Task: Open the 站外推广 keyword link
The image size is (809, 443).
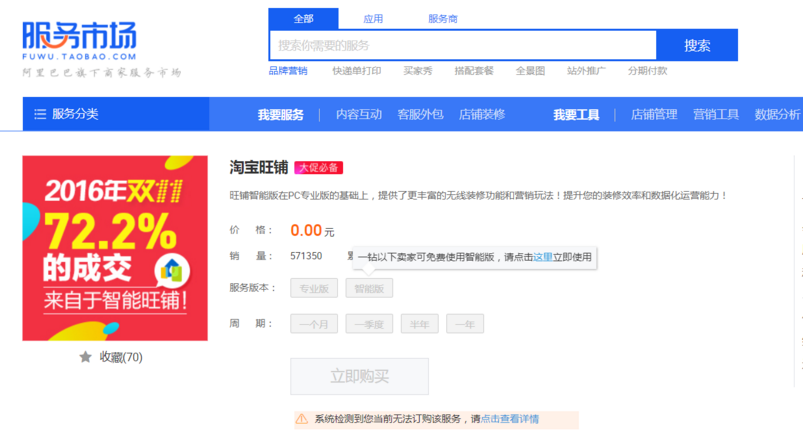Action: coord(586,71)
